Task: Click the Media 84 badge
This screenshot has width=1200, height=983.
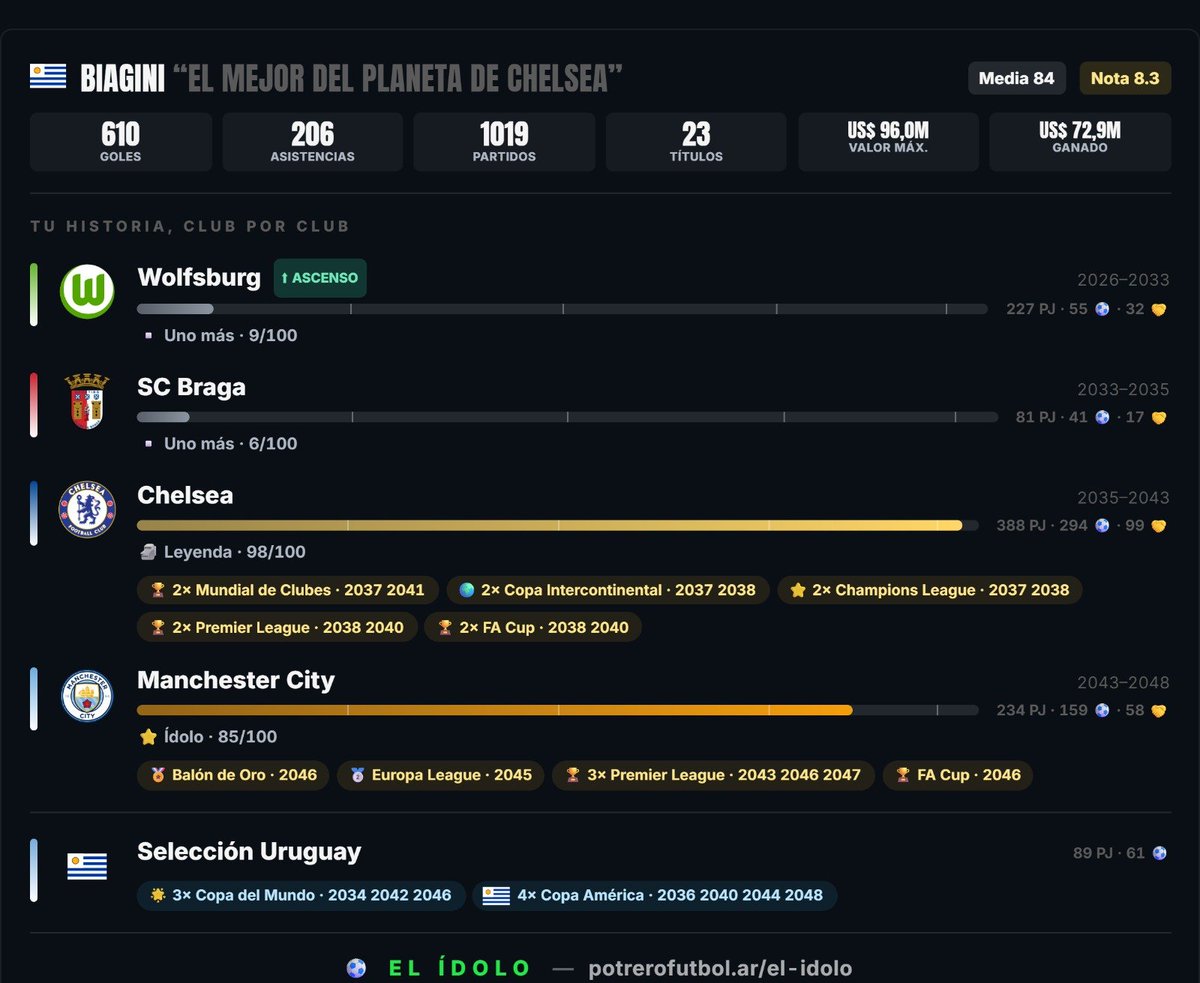Action: tap(1017, 78)
